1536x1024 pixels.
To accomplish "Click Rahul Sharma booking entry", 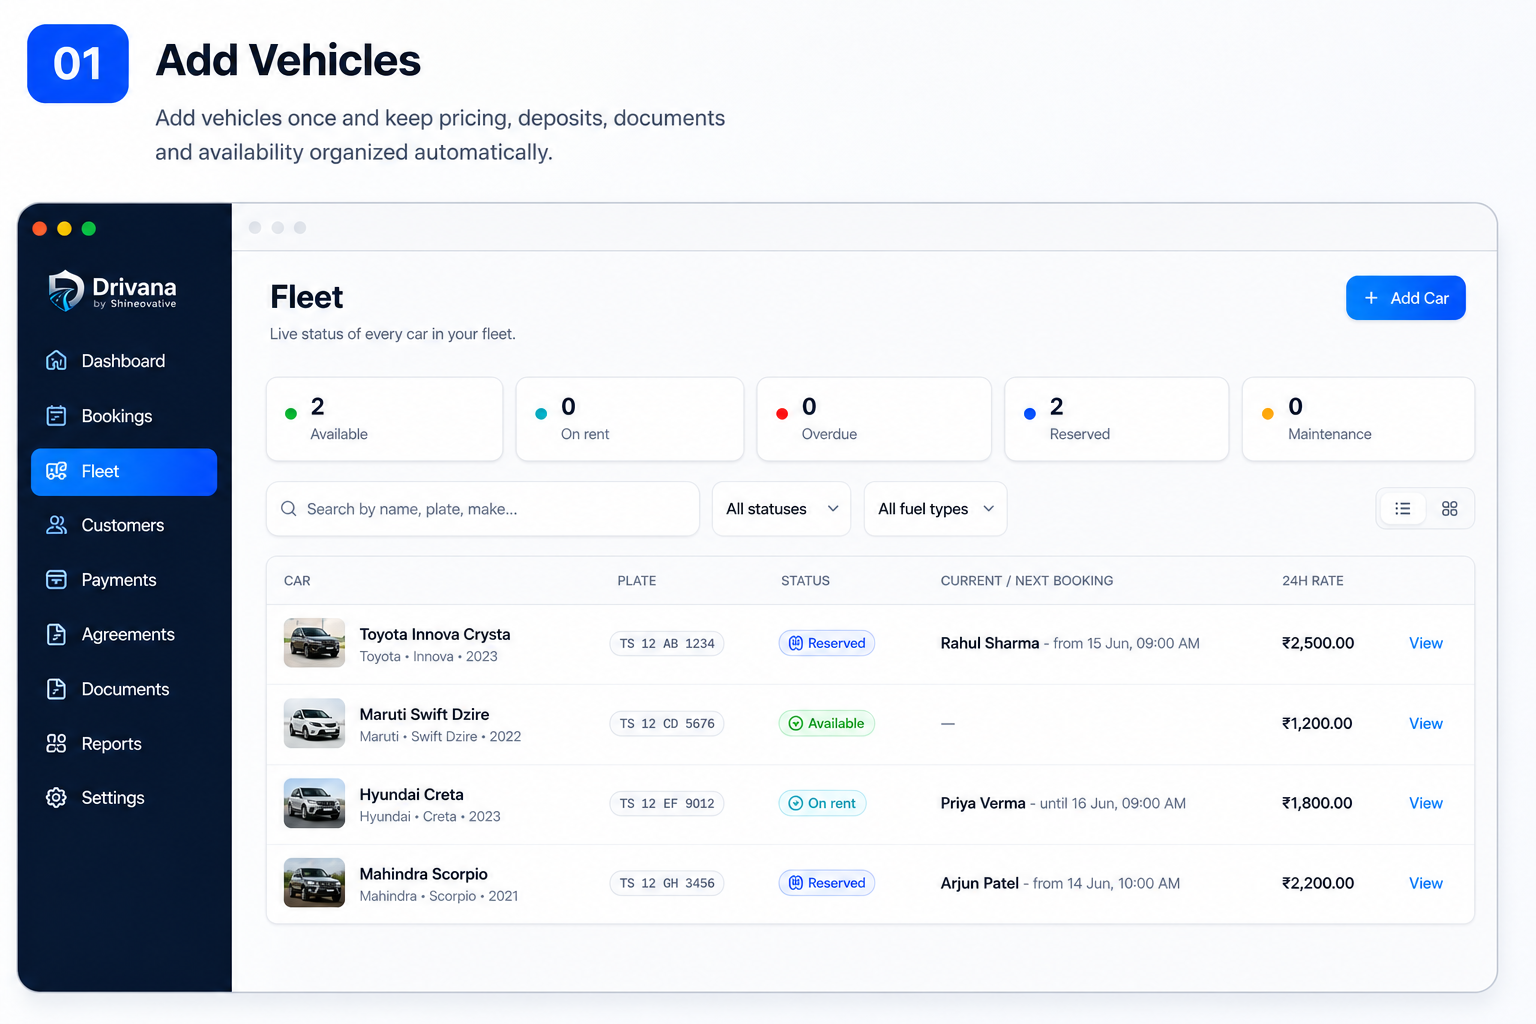I will point(1070,643).
